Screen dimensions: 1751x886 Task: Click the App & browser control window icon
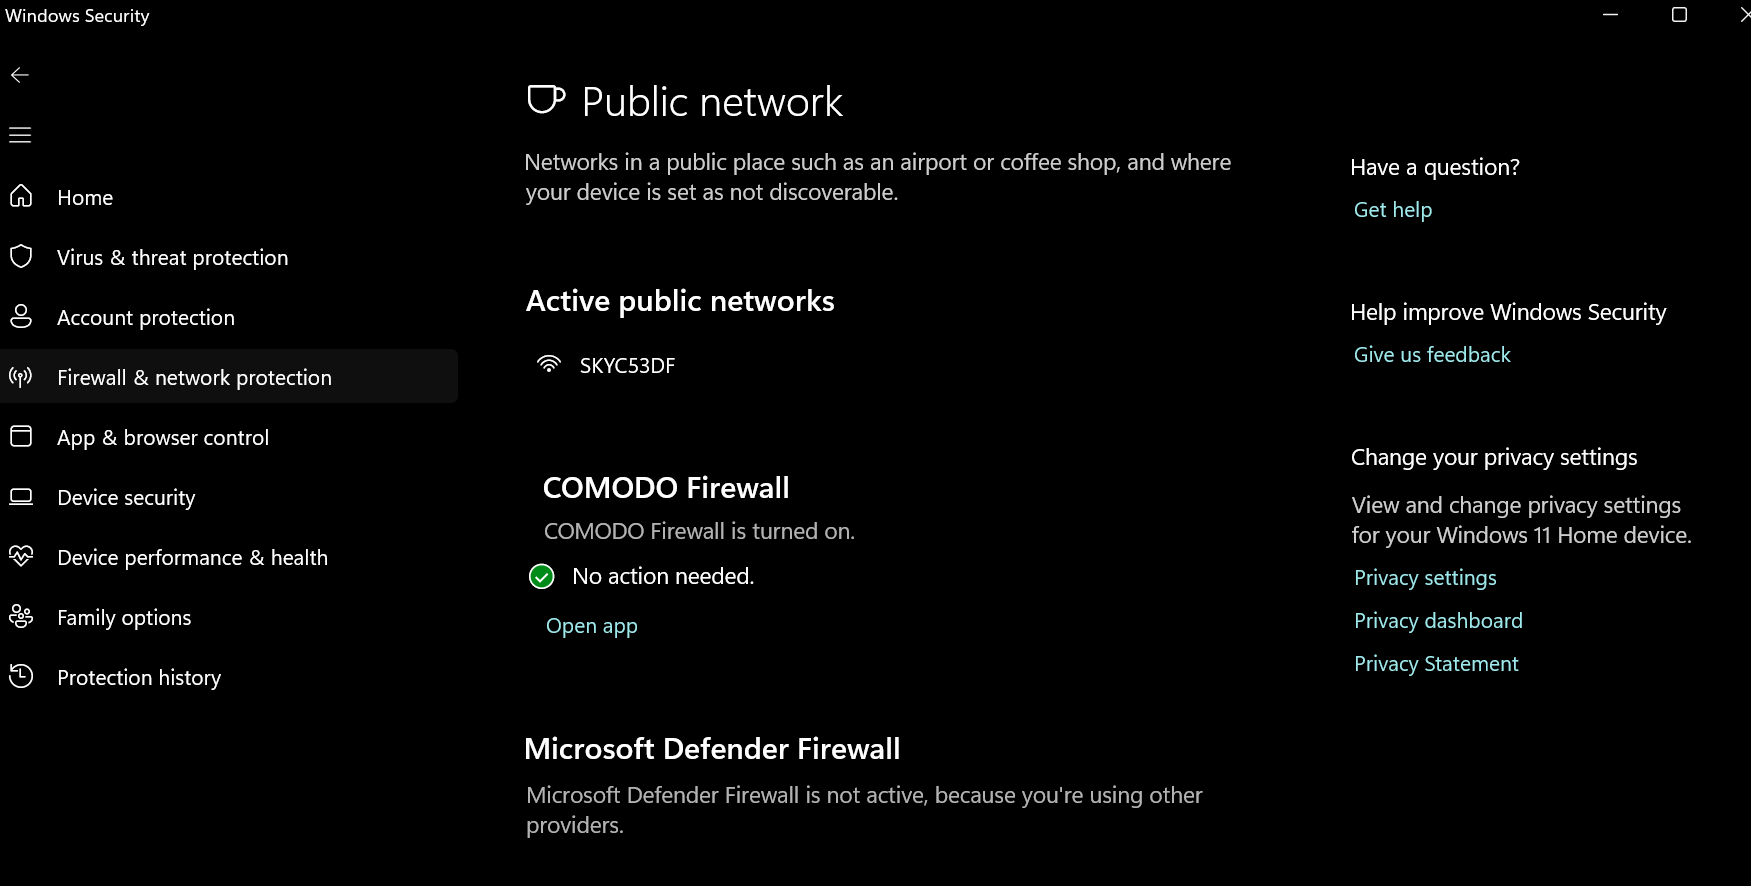[x=21, y=436]
